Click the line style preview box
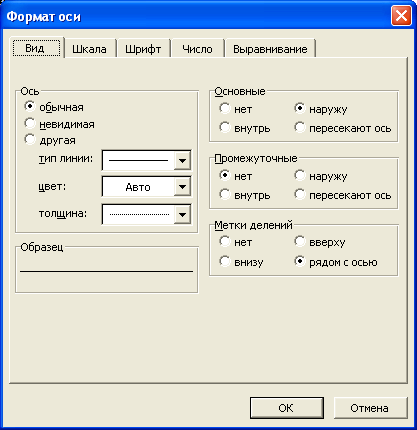The image size is (417, 430). (x=138, y=160)
